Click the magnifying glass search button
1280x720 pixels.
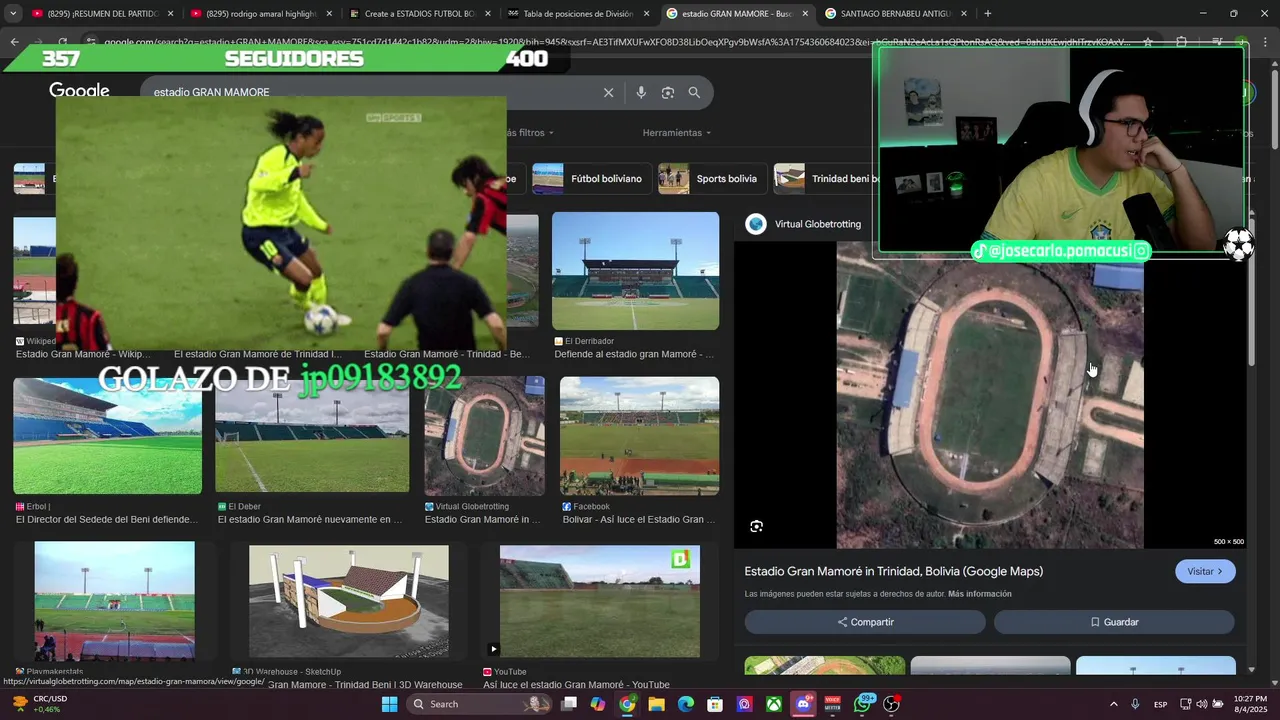[x=694, y=92]
